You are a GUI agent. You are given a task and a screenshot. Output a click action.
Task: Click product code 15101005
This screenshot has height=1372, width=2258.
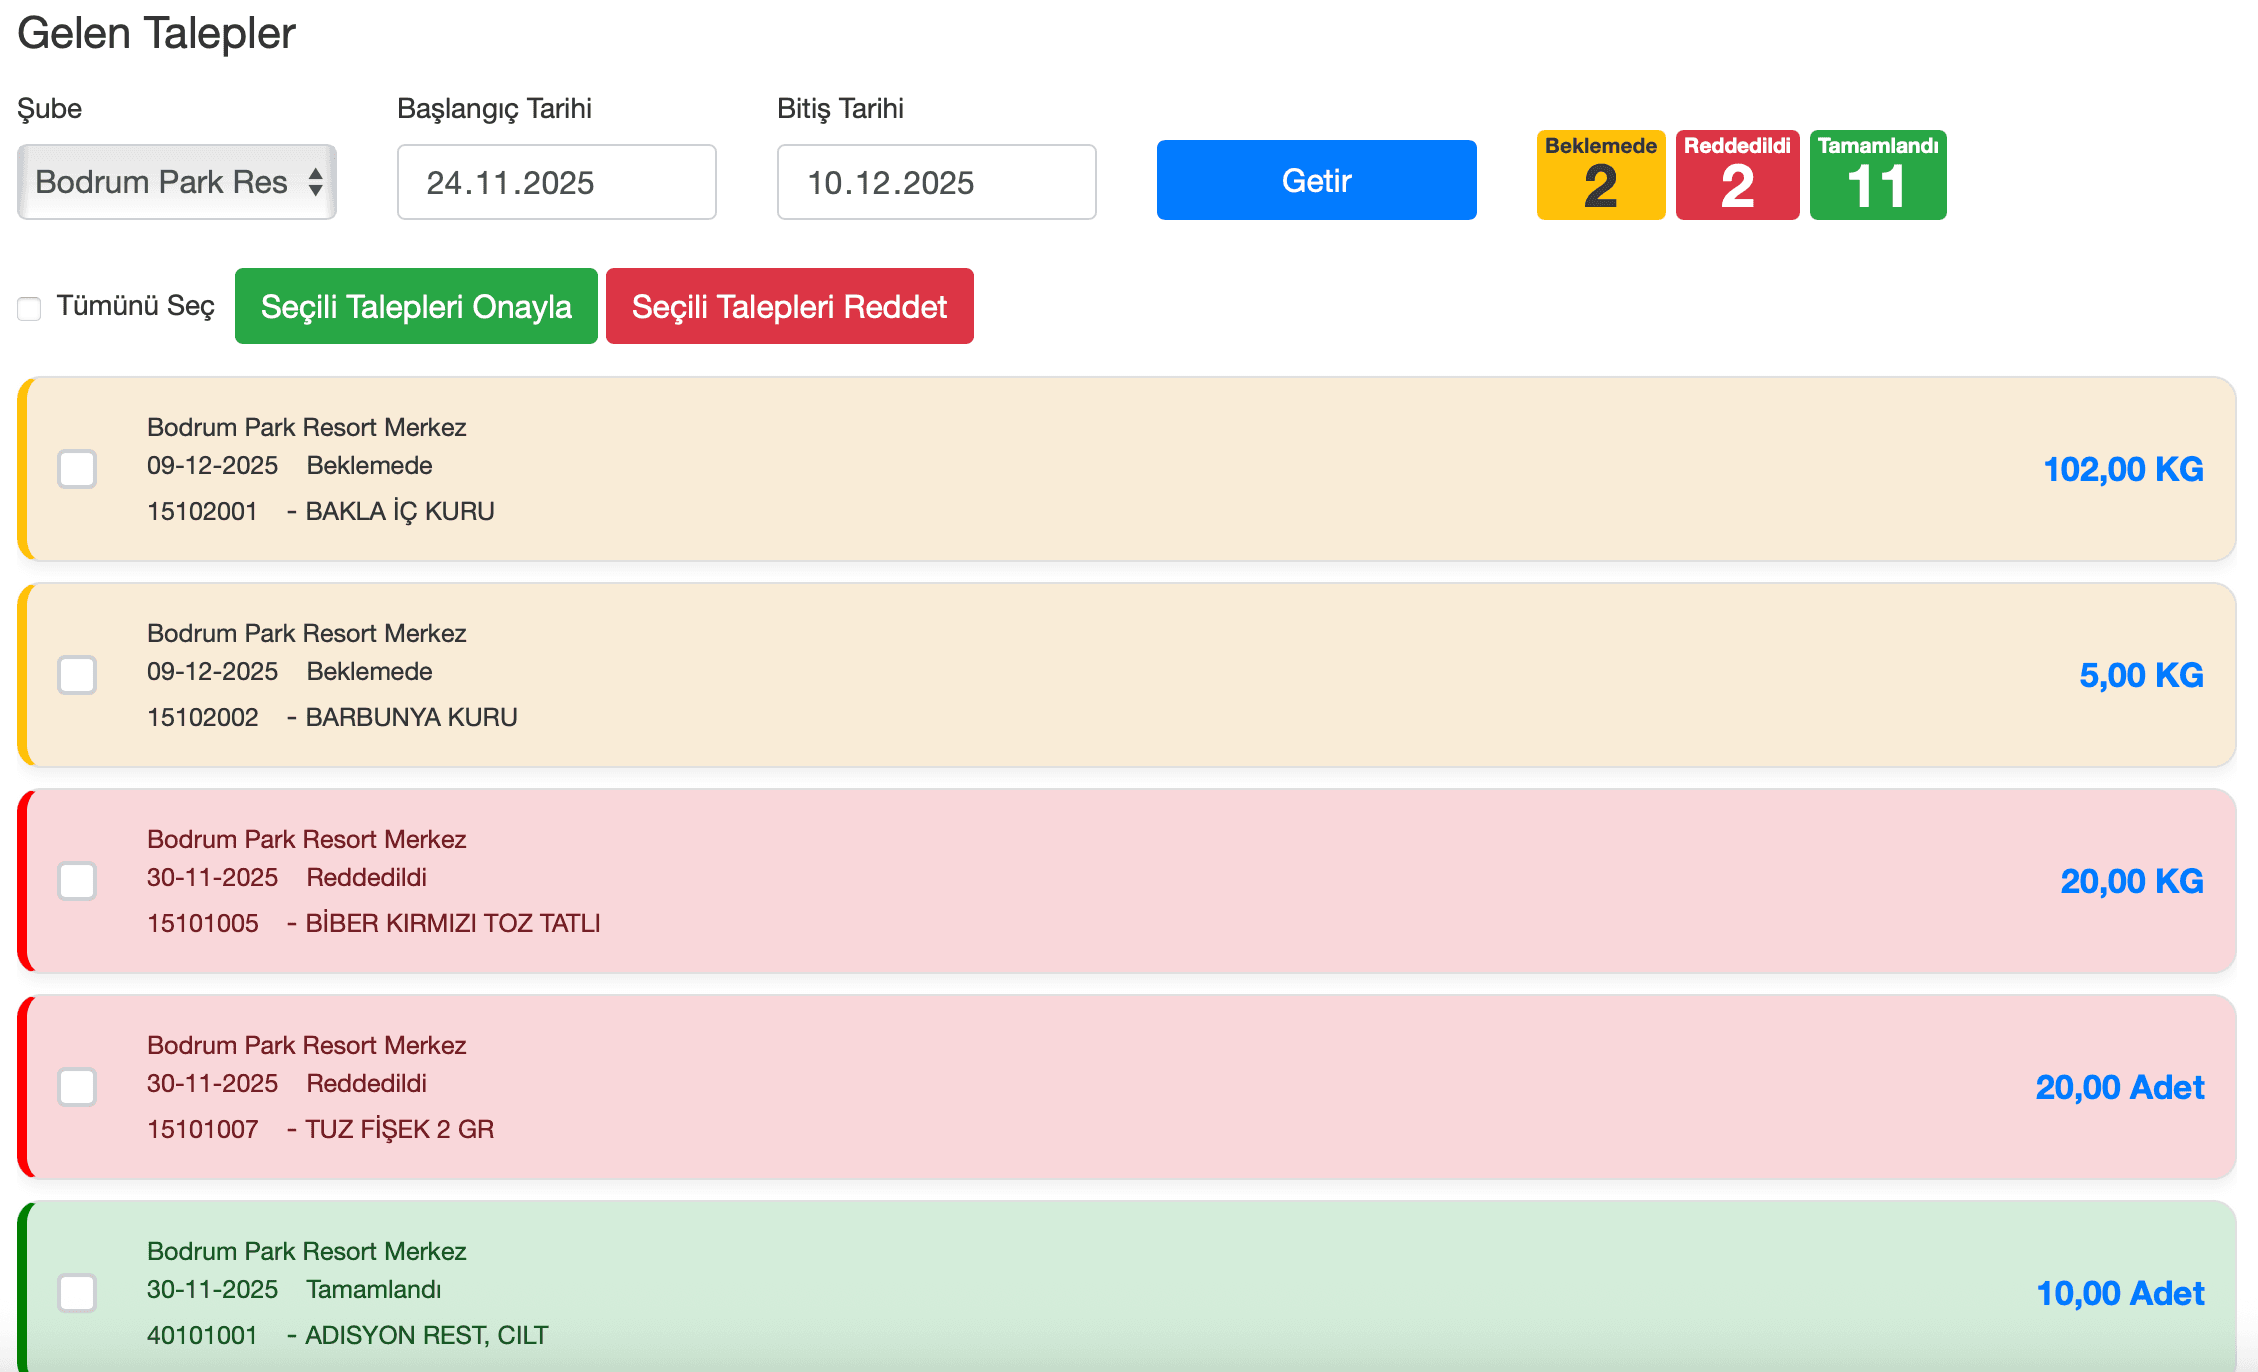pos(202,923)
